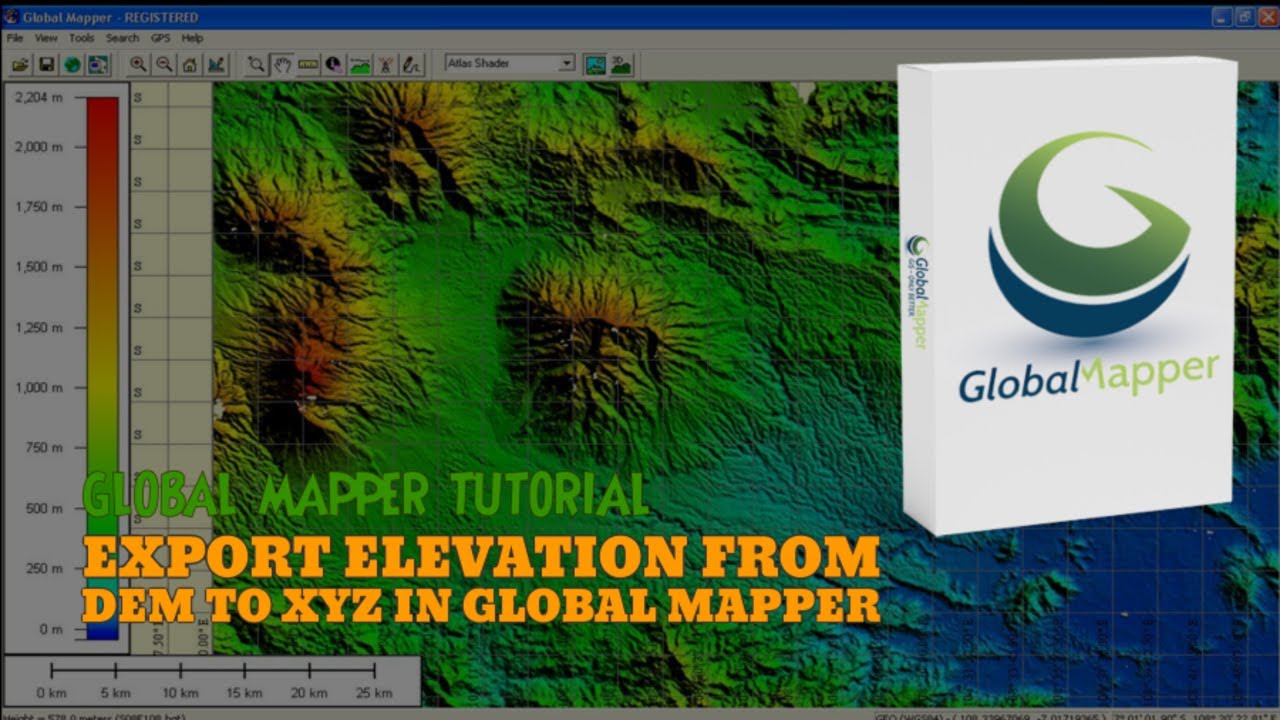Toggle the hill shading button

coord(595,64)
